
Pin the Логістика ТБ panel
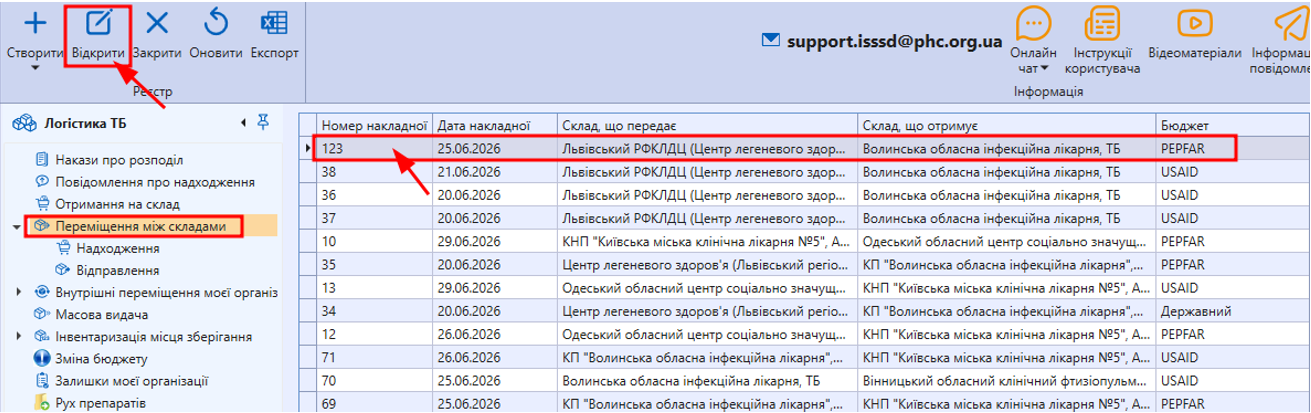(x=263, y=122)
